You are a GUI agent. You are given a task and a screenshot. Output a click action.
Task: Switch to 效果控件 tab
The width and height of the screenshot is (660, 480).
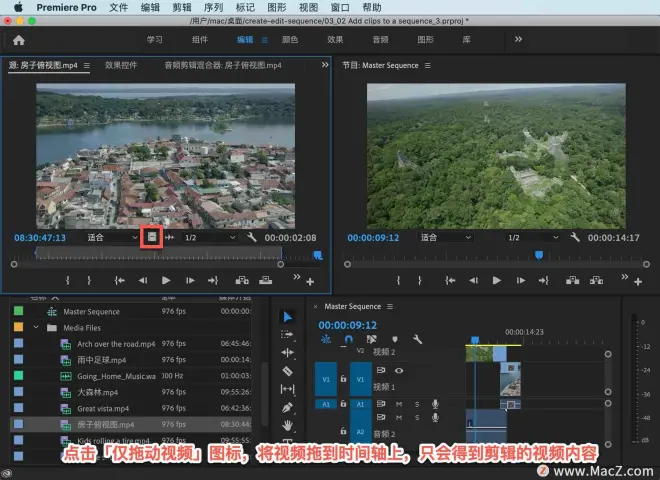click(121, 65)
